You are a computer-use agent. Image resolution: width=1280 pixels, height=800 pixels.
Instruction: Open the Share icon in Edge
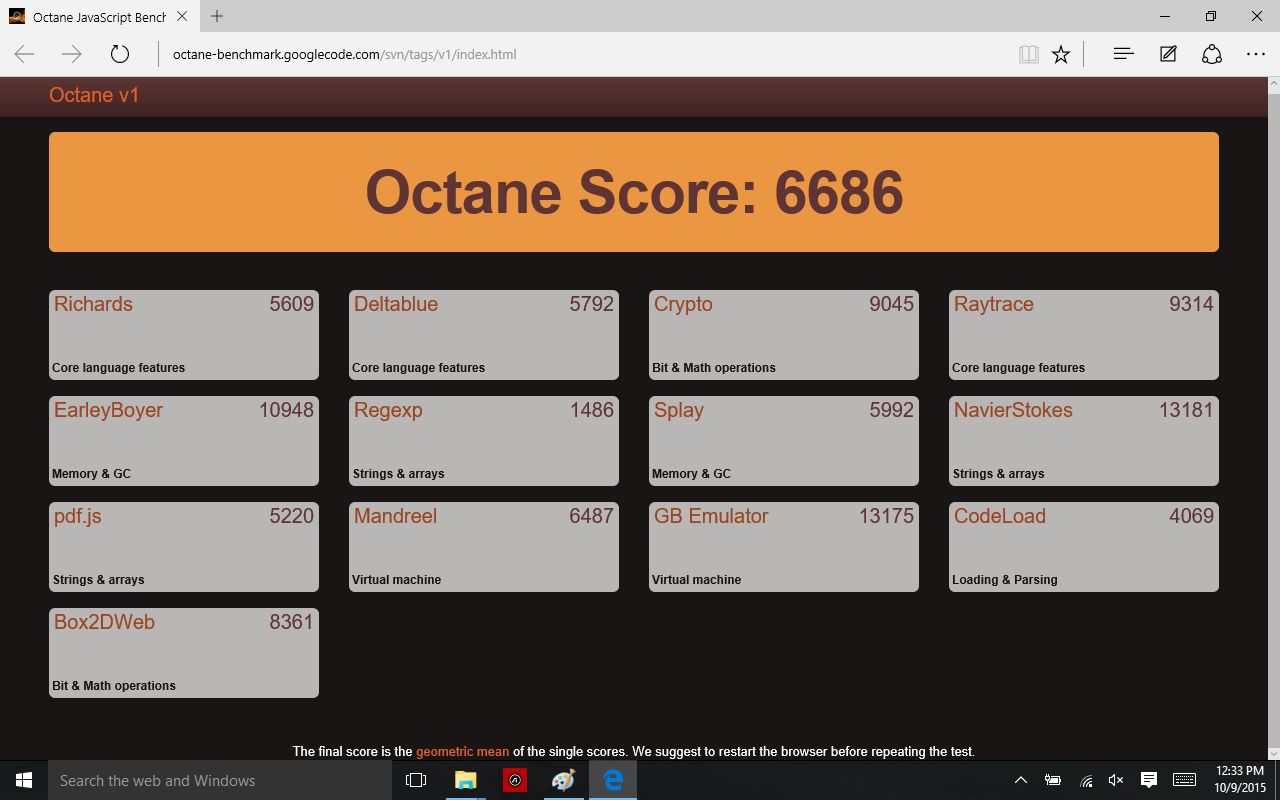pyautogui.click(x=1212, y=54)
